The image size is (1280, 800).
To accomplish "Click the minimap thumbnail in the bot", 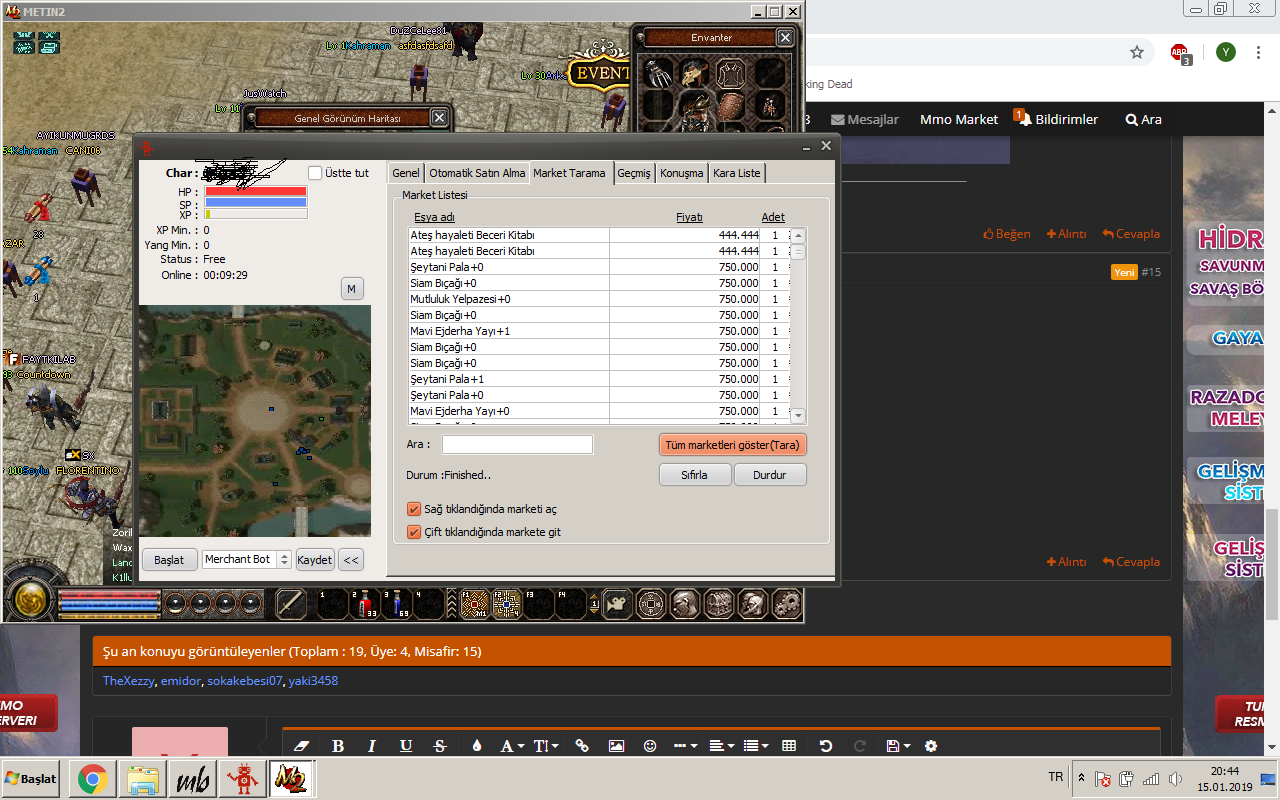I will (x=254, y=421).
